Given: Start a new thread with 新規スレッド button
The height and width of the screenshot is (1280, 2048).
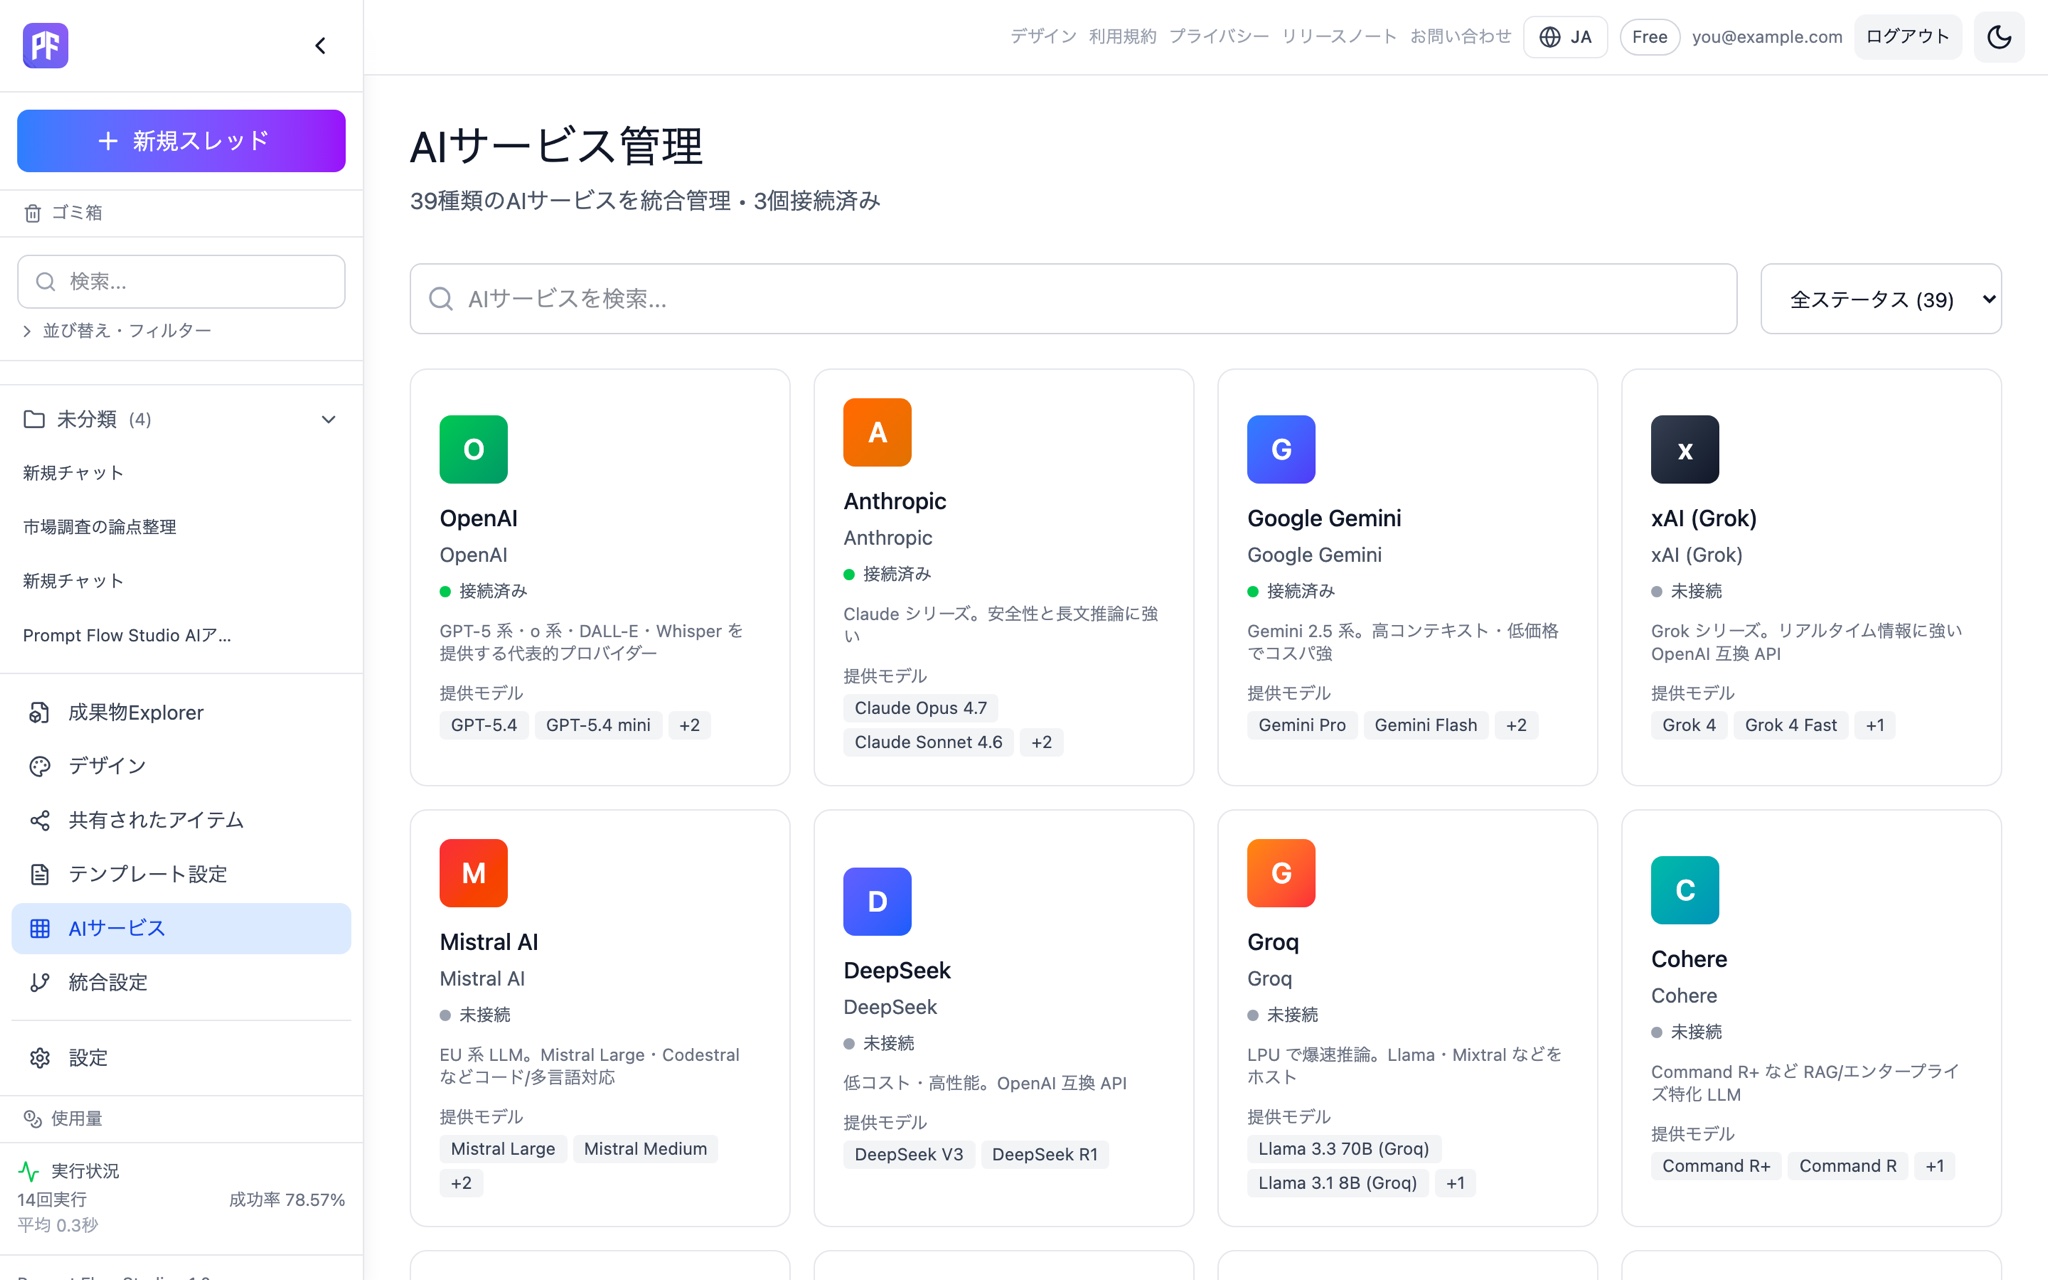Looking at the screenshot, I should coord(181,141).
